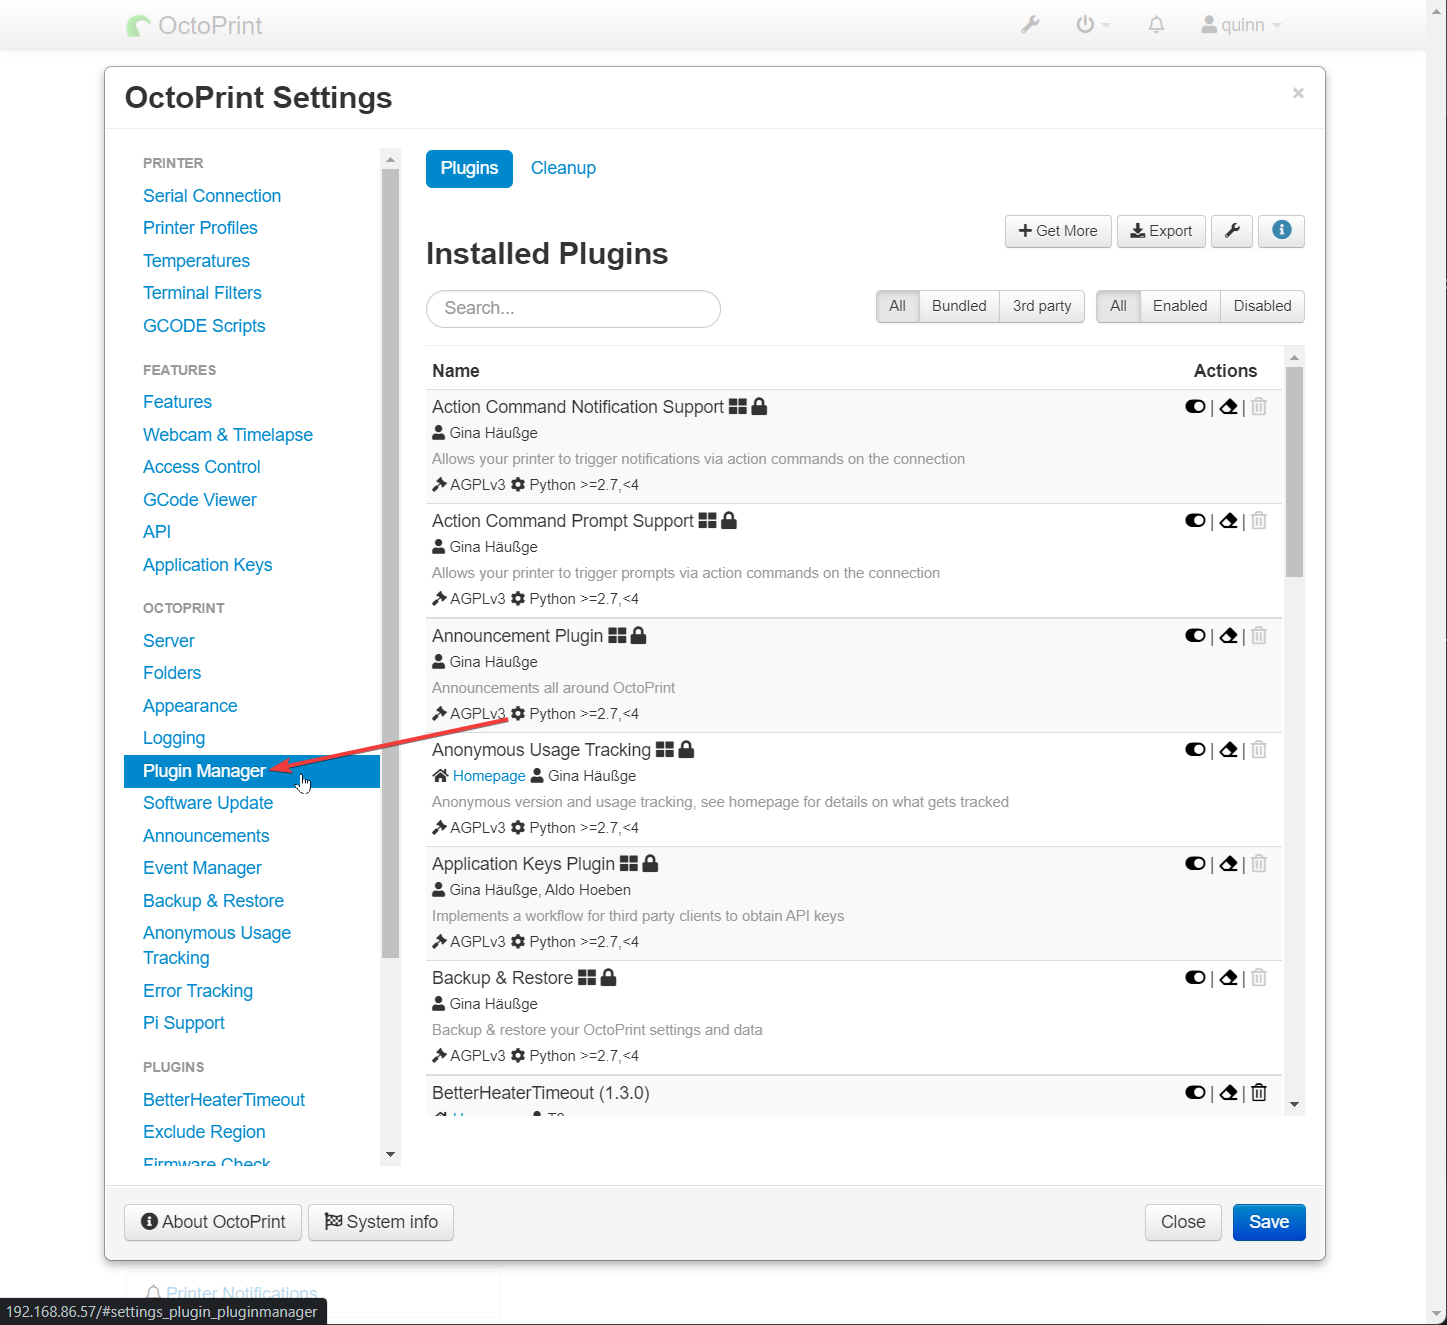
Task: Click the Get More button
Action: (1057, 231)
